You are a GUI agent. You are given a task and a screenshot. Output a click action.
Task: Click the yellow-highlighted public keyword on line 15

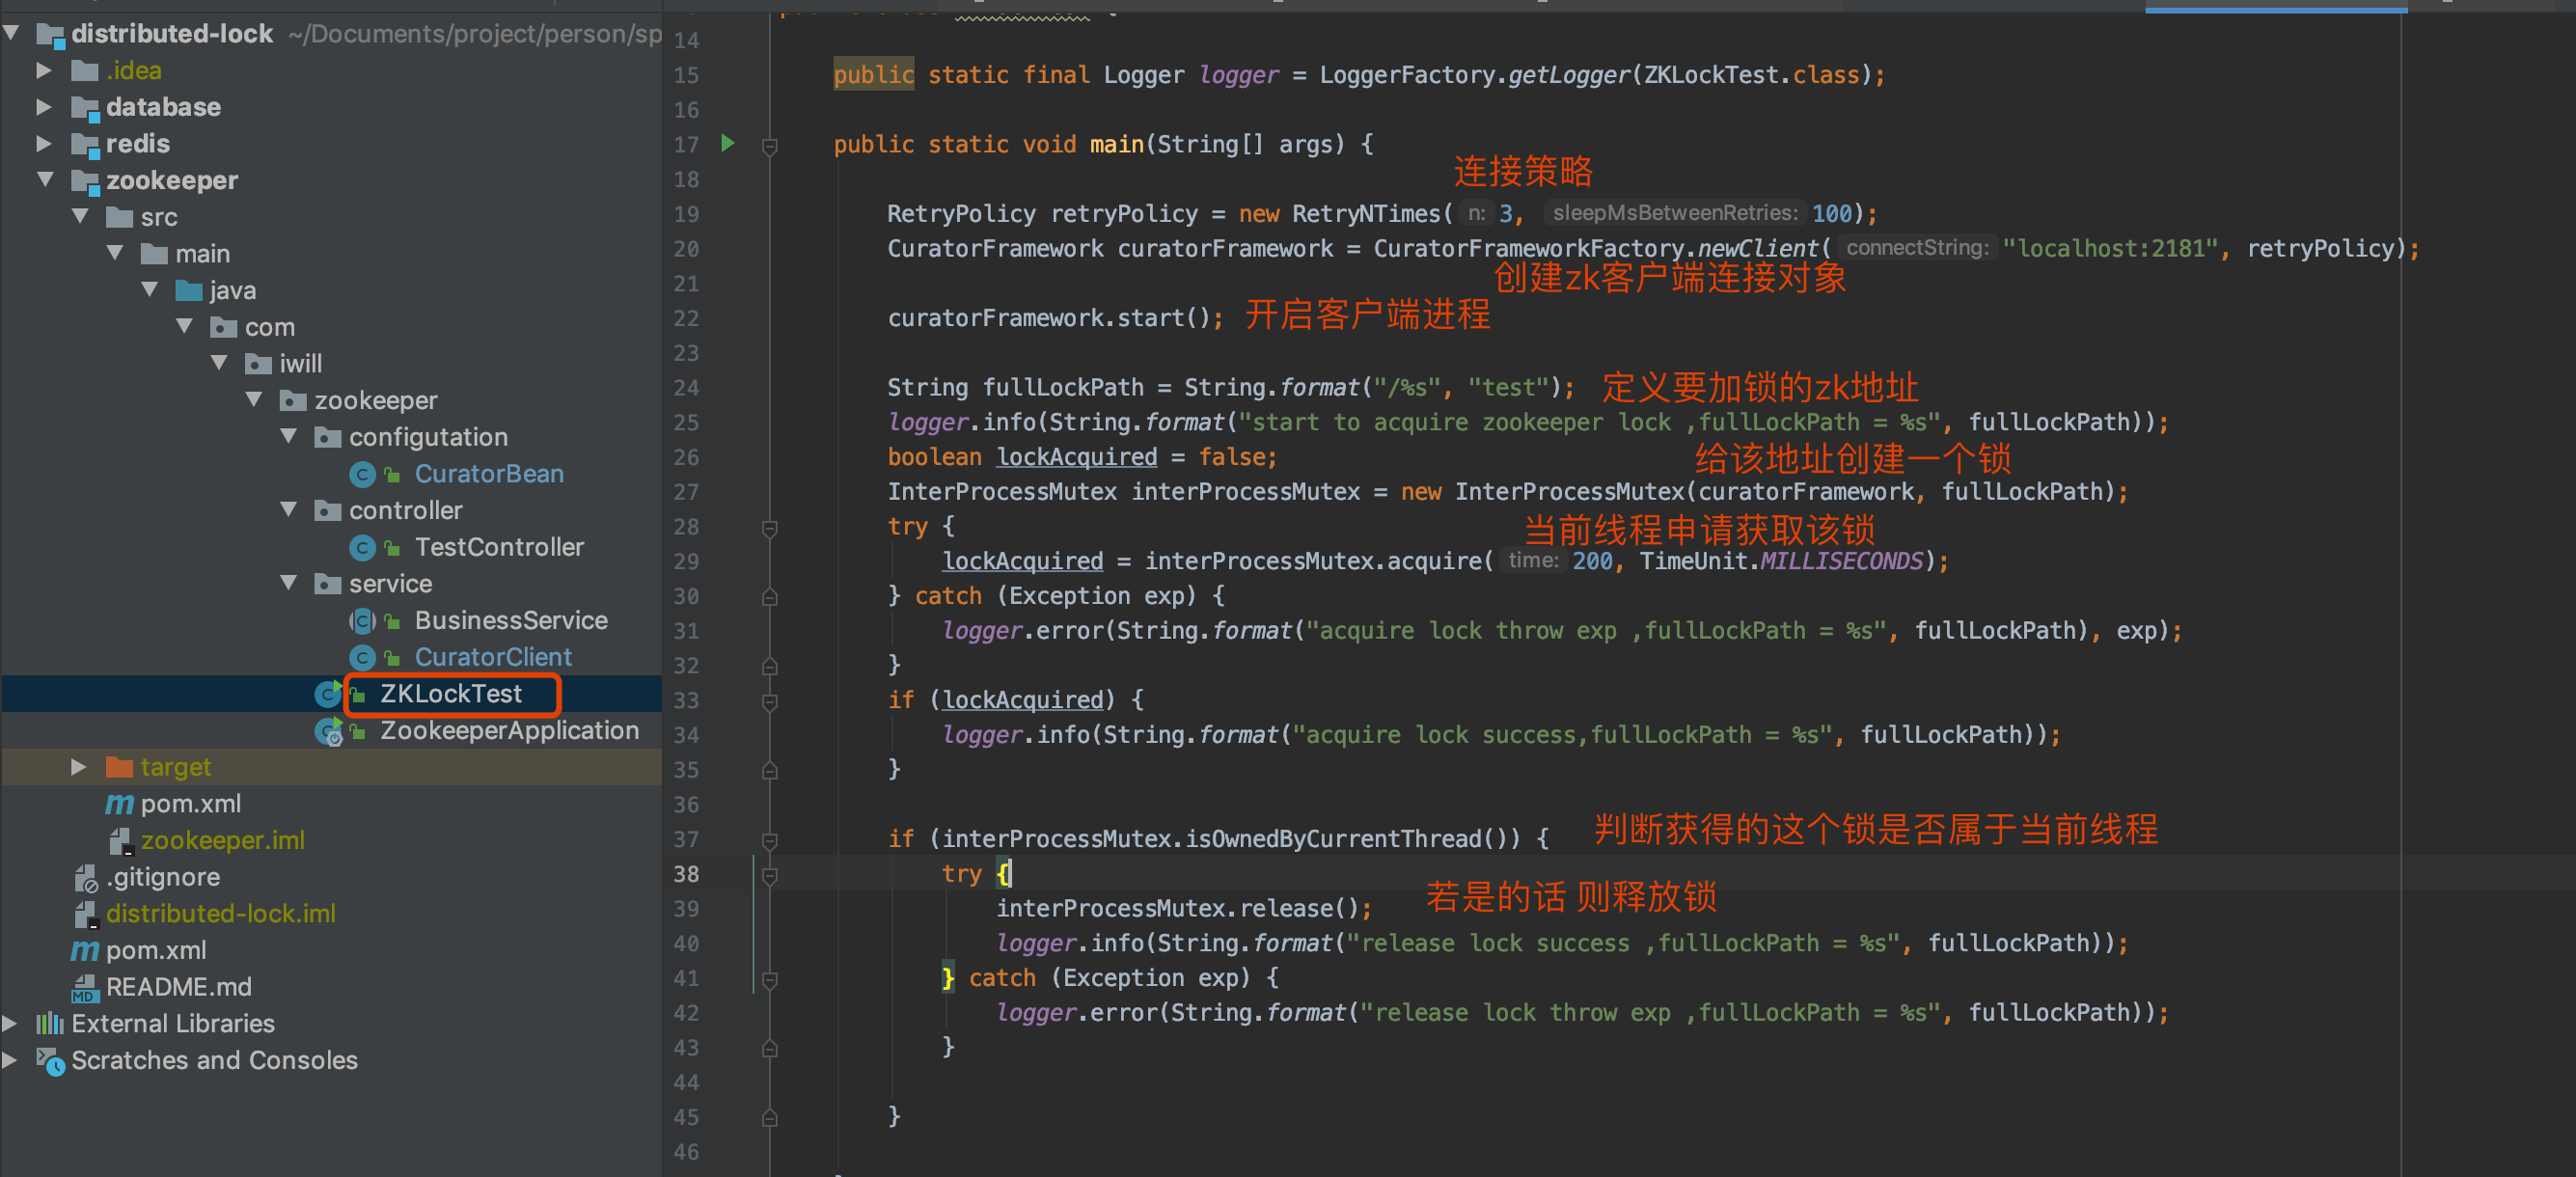(872, 75)
